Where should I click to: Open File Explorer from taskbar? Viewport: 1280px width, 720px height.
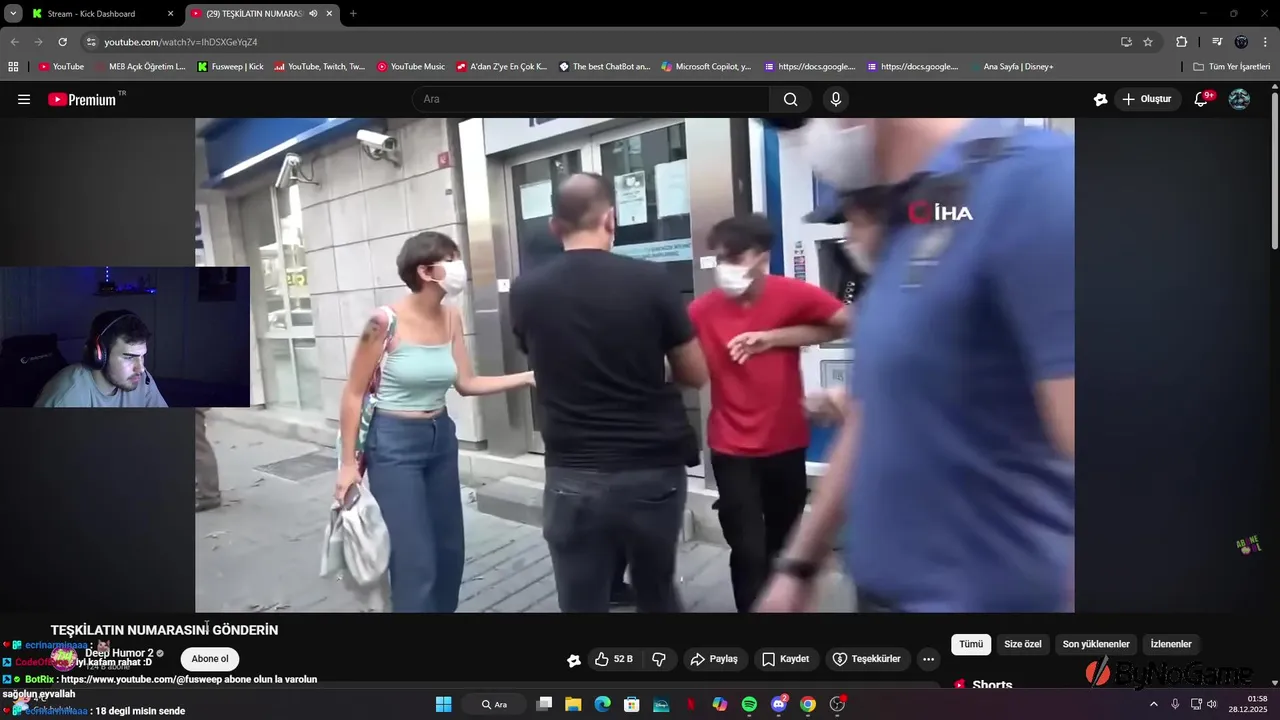[573, 704]
